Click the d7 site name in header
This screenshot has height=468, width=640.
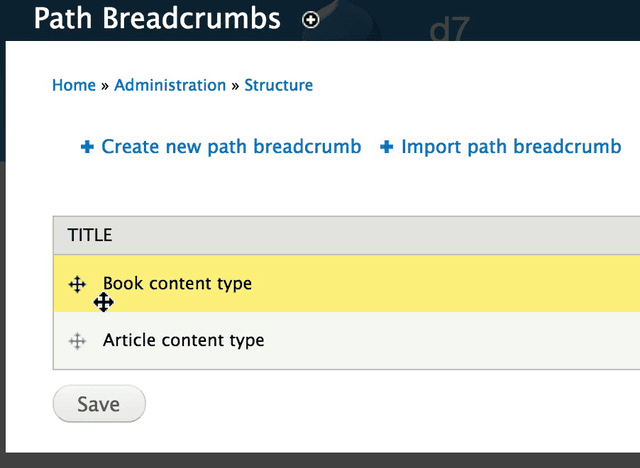click(449, 30)
